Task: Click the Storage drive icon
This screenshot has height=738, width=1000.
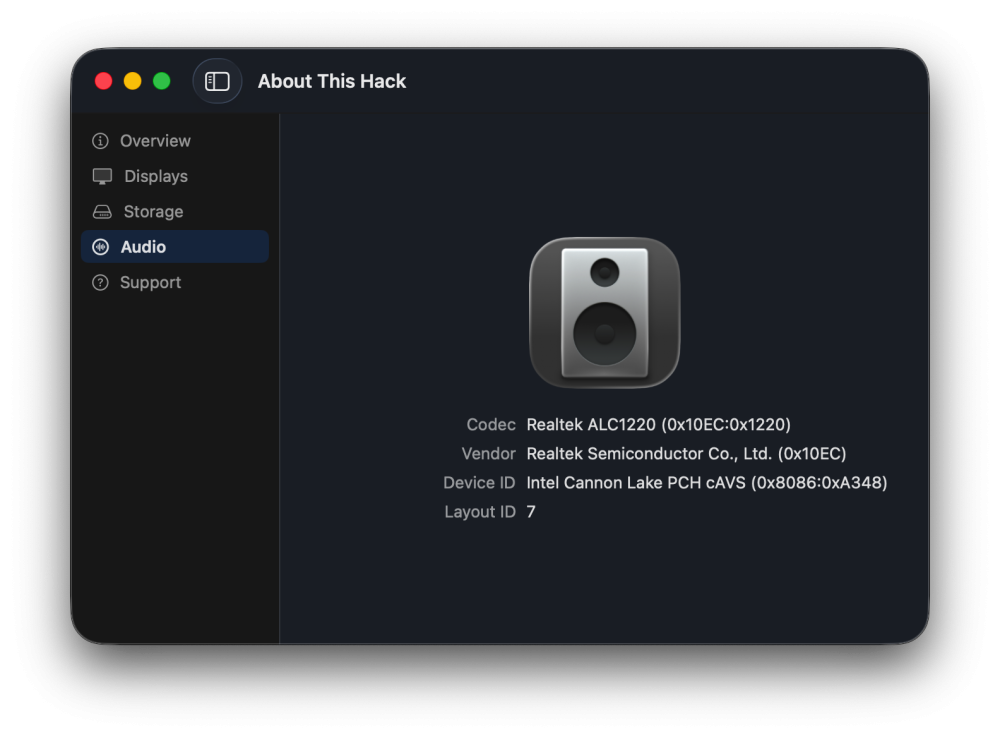Action: (102, 211)
